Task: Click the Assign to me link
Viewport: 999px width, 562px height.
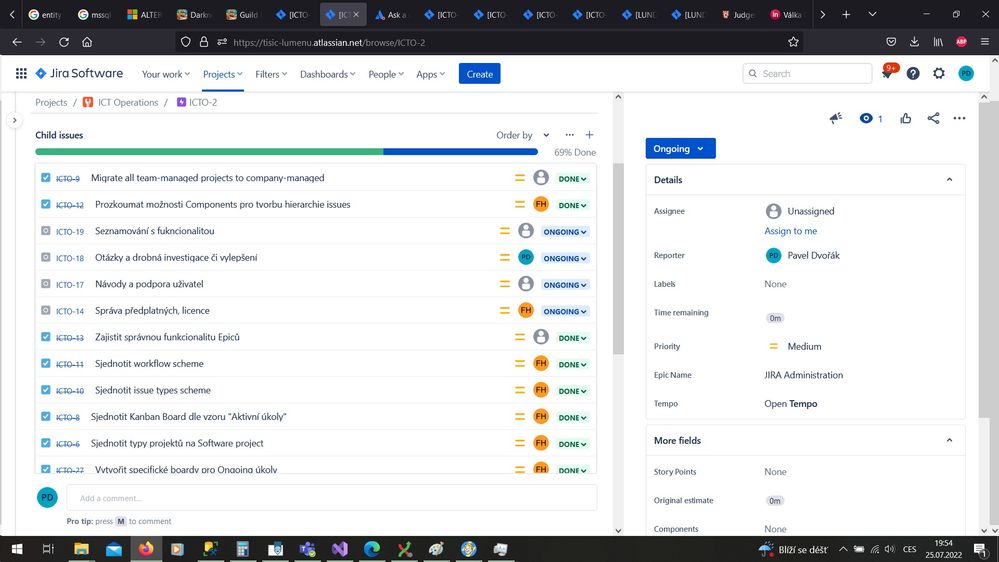Action: tap(791, 231)
